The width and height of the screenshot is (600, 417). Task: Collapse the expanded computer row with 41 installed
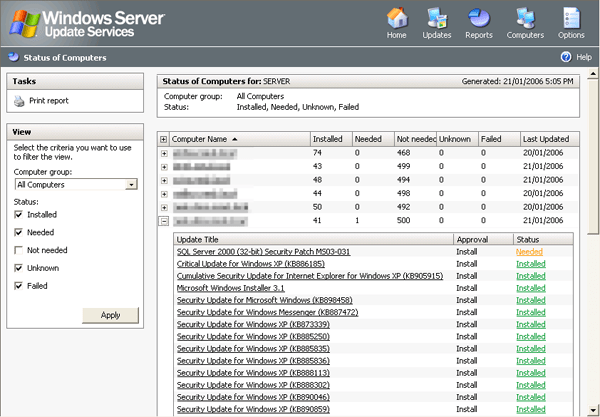[x=164, y=221]
